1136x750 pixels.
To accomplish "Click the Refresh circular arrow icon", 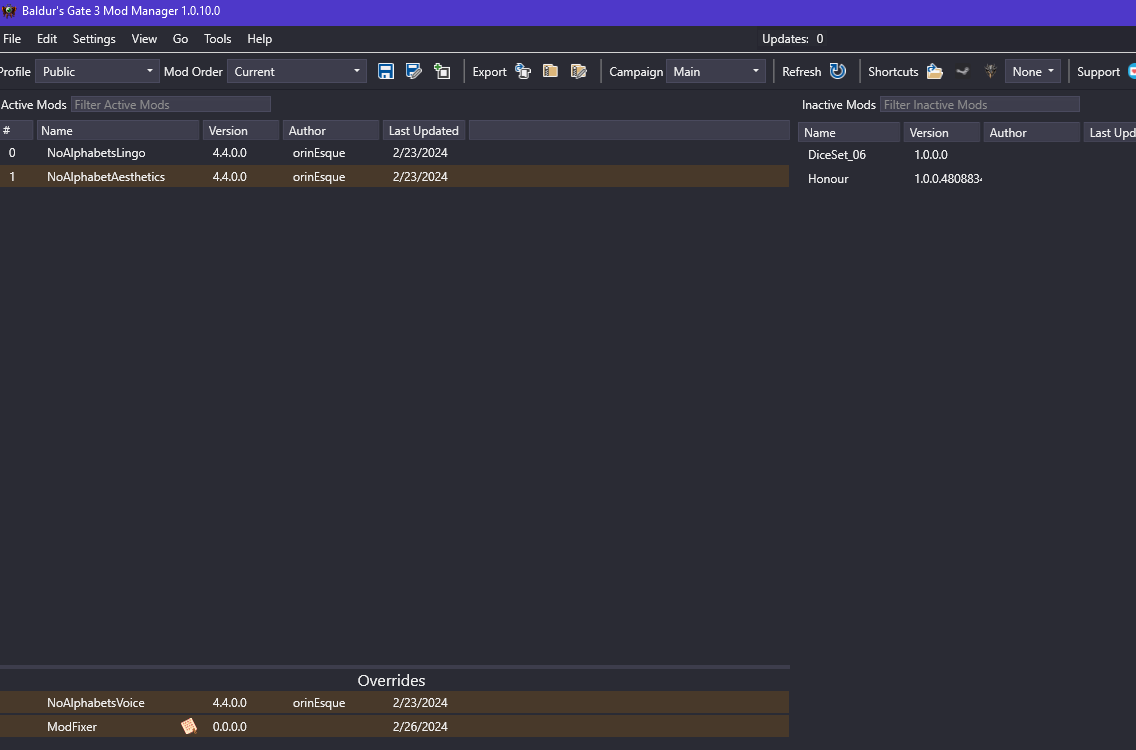I will (x=838, y=71).
